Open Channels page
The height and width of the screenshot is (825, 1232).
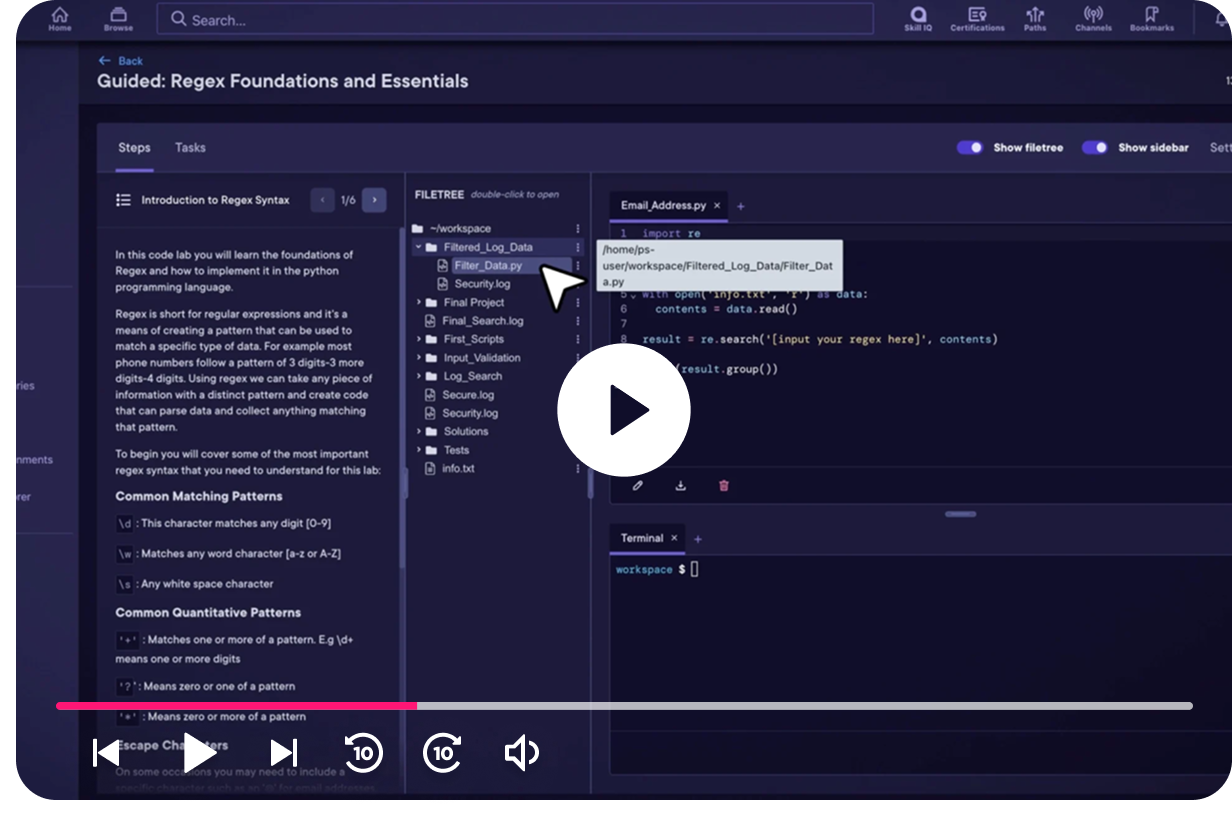coord(1093,19)
